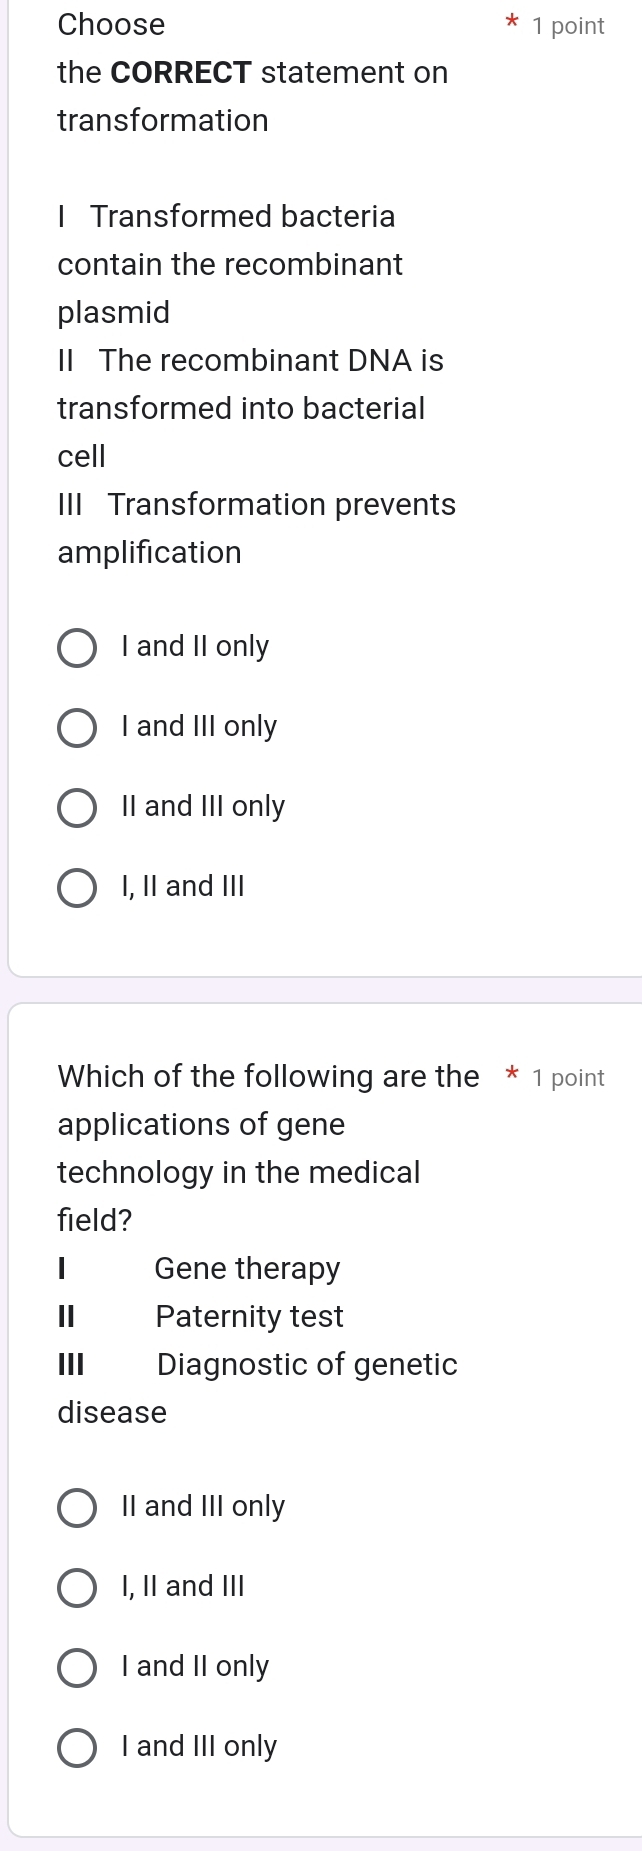
Task: Click the "Transformation prevents amplification" statement
Action: [256, 528]
